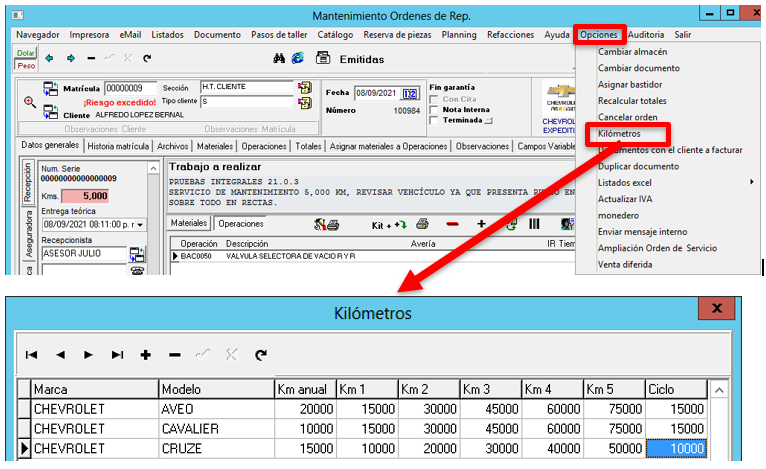The height and width of the screenshot is (469, 766).
Task: Click the telephone icon under Recepcionista
Action: (x=136, y=270)
